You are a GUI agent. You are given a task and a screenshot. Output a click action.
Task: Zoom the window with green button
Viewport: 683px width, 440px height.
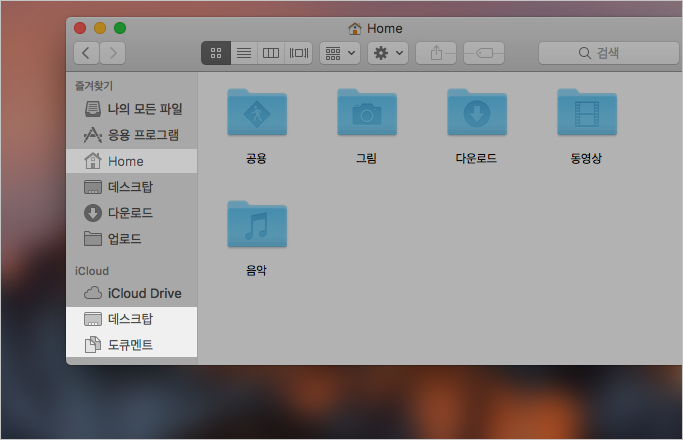pyautogui.click(x=120, y=28)
